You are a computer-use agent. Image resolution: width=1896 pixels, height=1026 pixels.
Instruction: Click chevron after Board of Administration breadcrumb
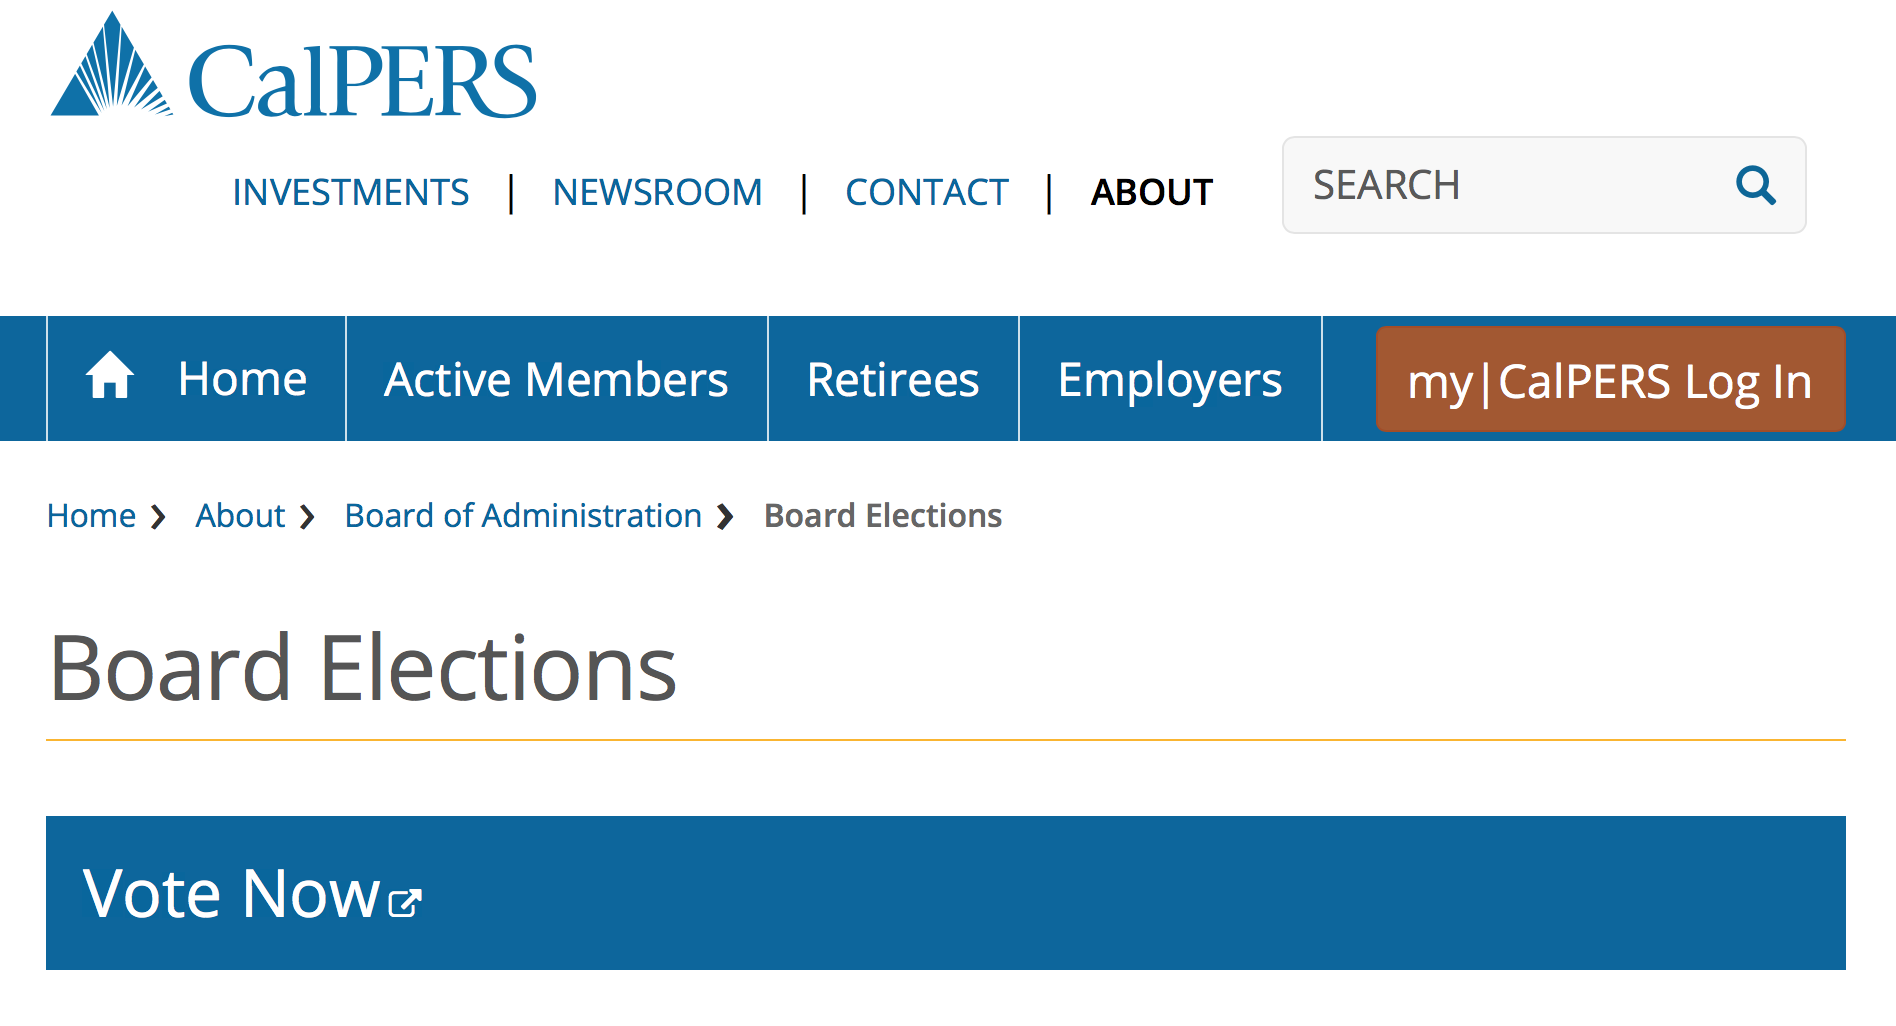(x=726, y=517)
